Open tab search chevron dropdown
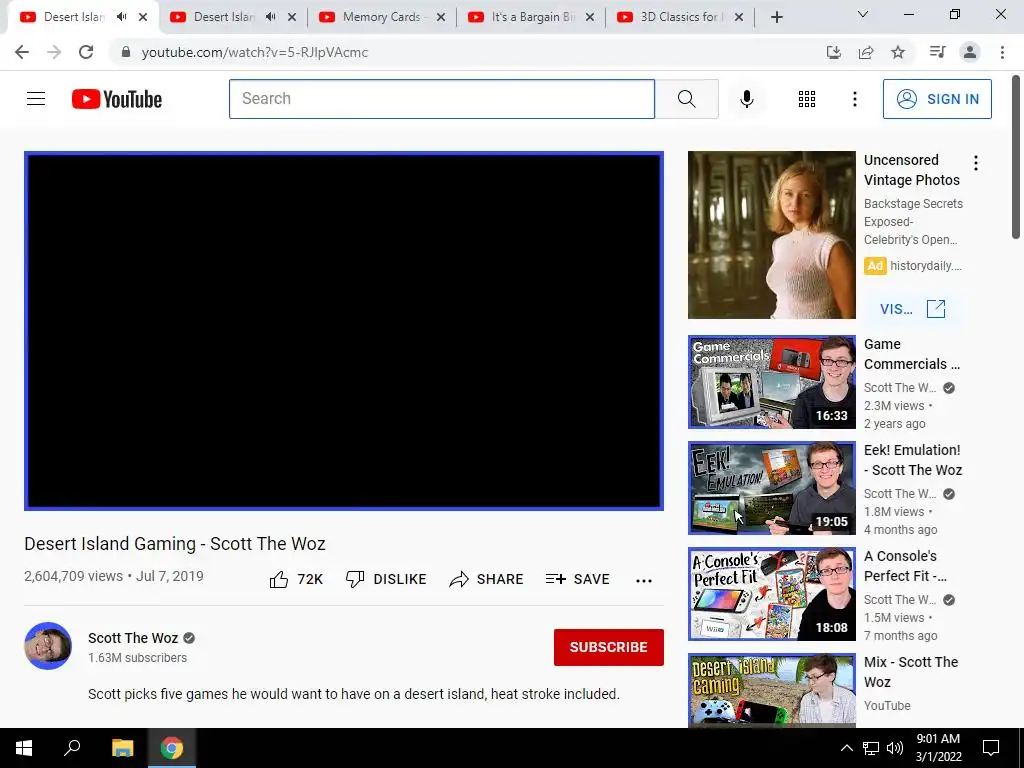This screenshot has width=1024, height=768. click(x=863, y=14)
